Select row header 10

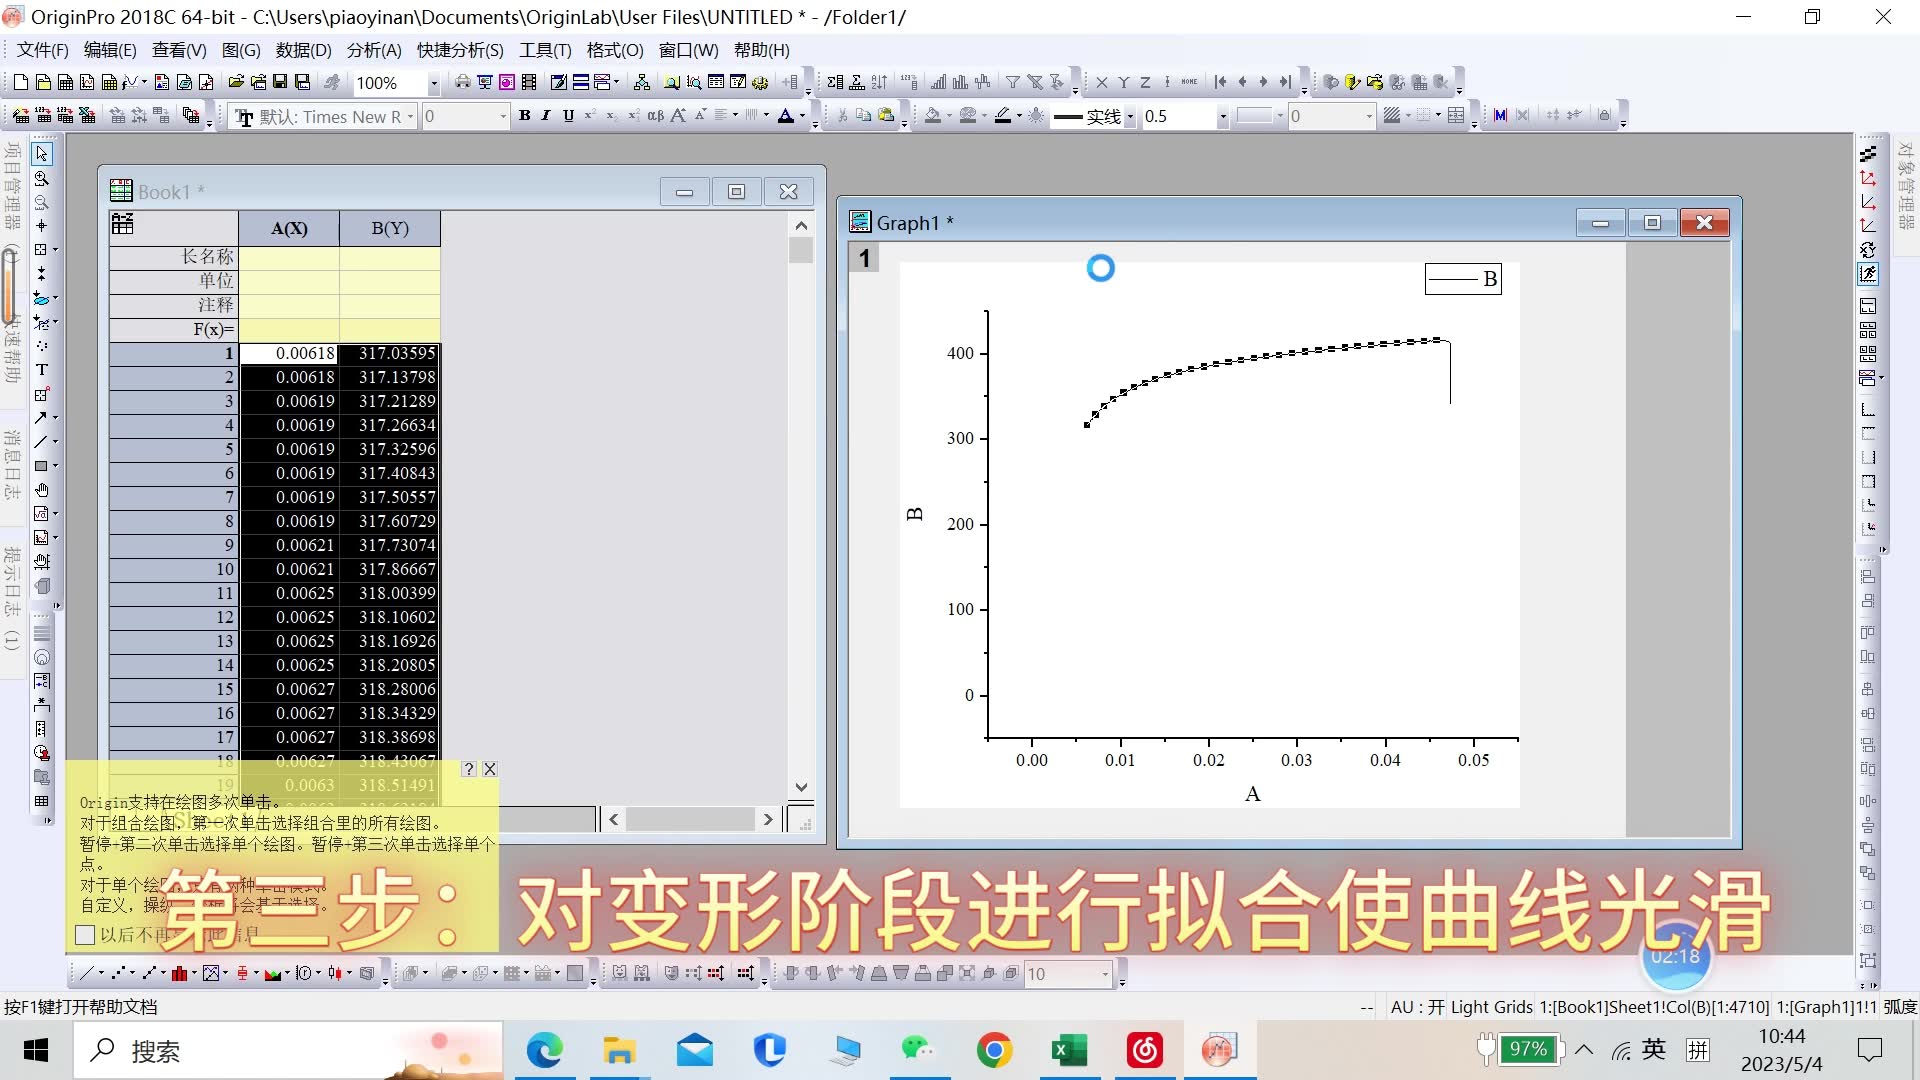tap(174, 569)
